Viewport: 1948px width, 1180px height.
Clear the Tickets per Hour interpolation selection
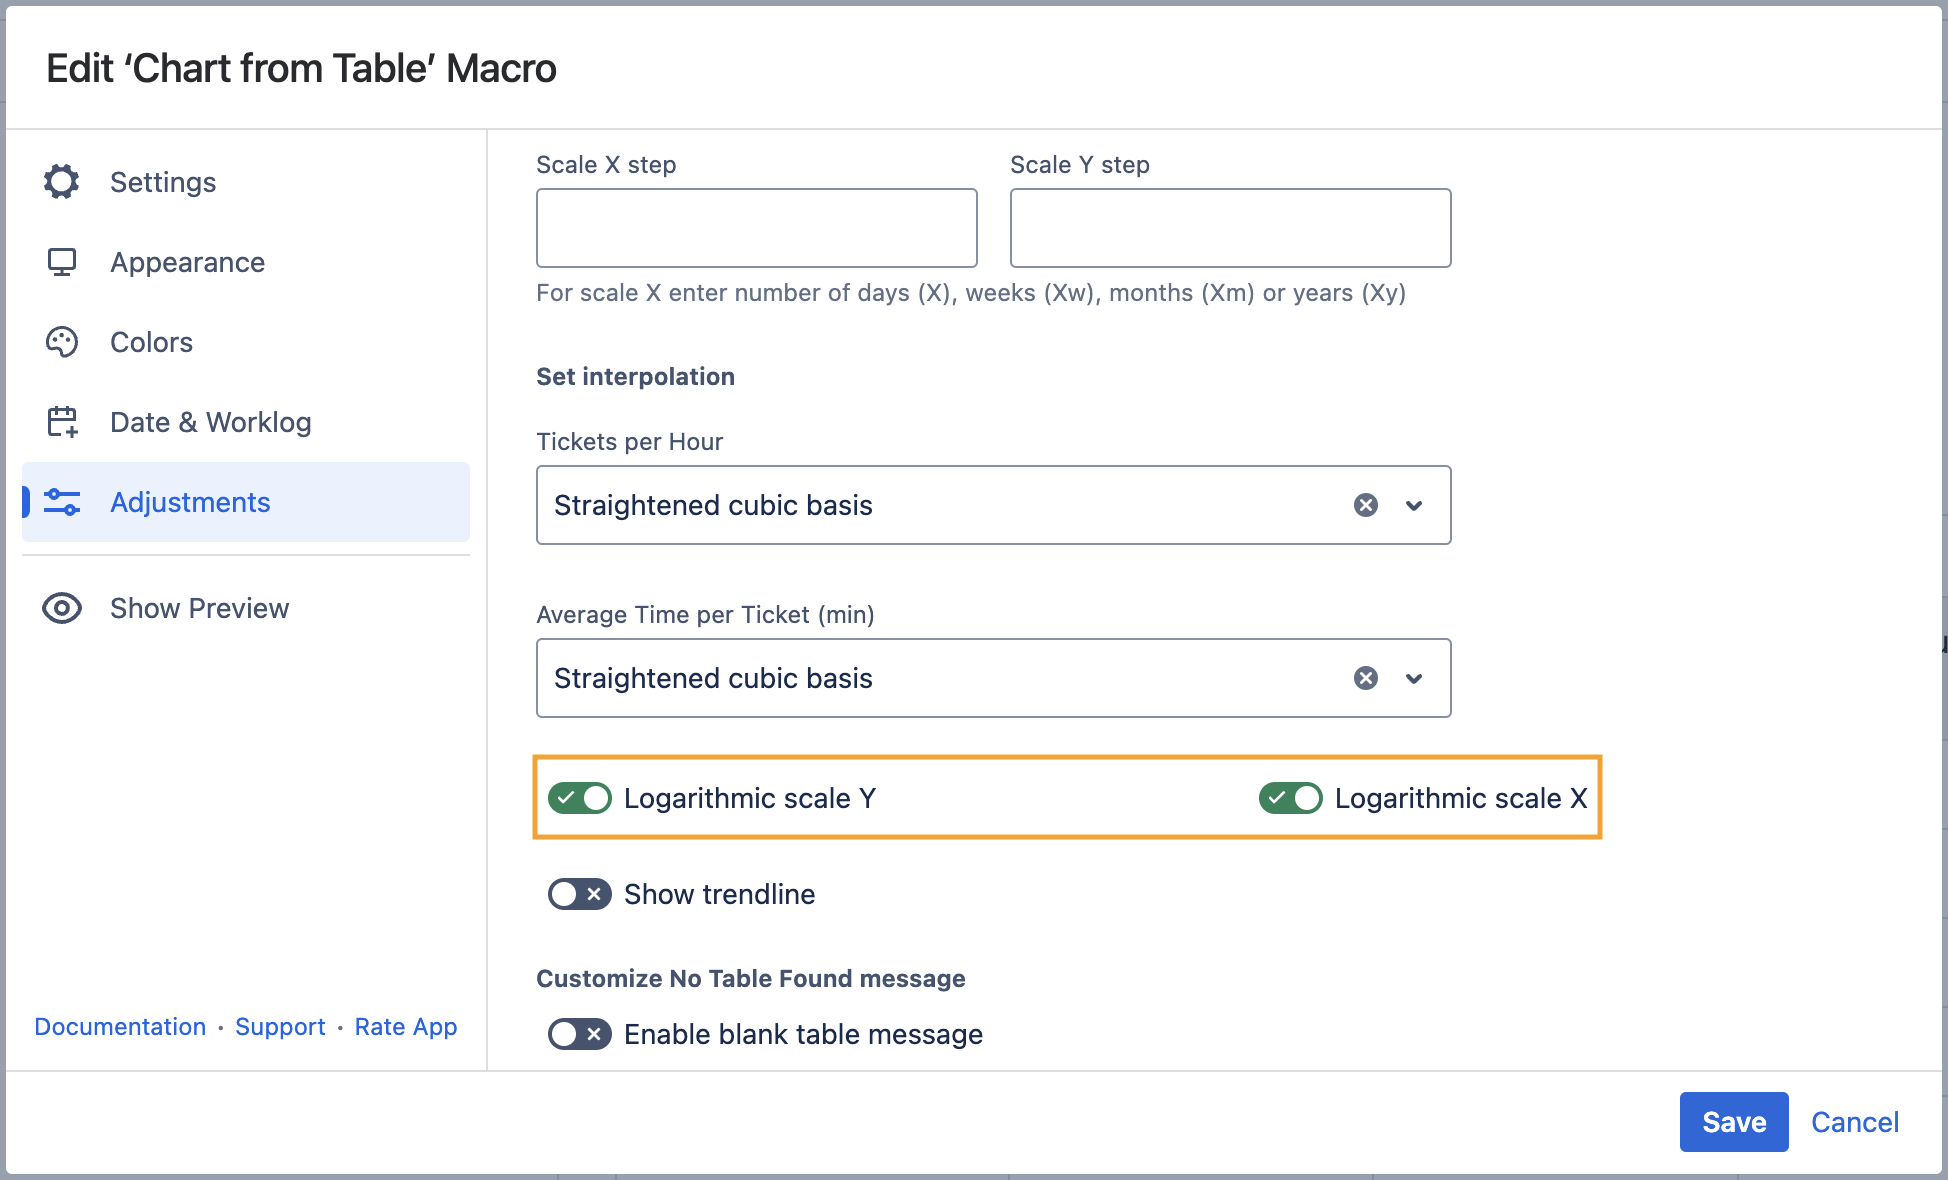[x=1366, y=505]
